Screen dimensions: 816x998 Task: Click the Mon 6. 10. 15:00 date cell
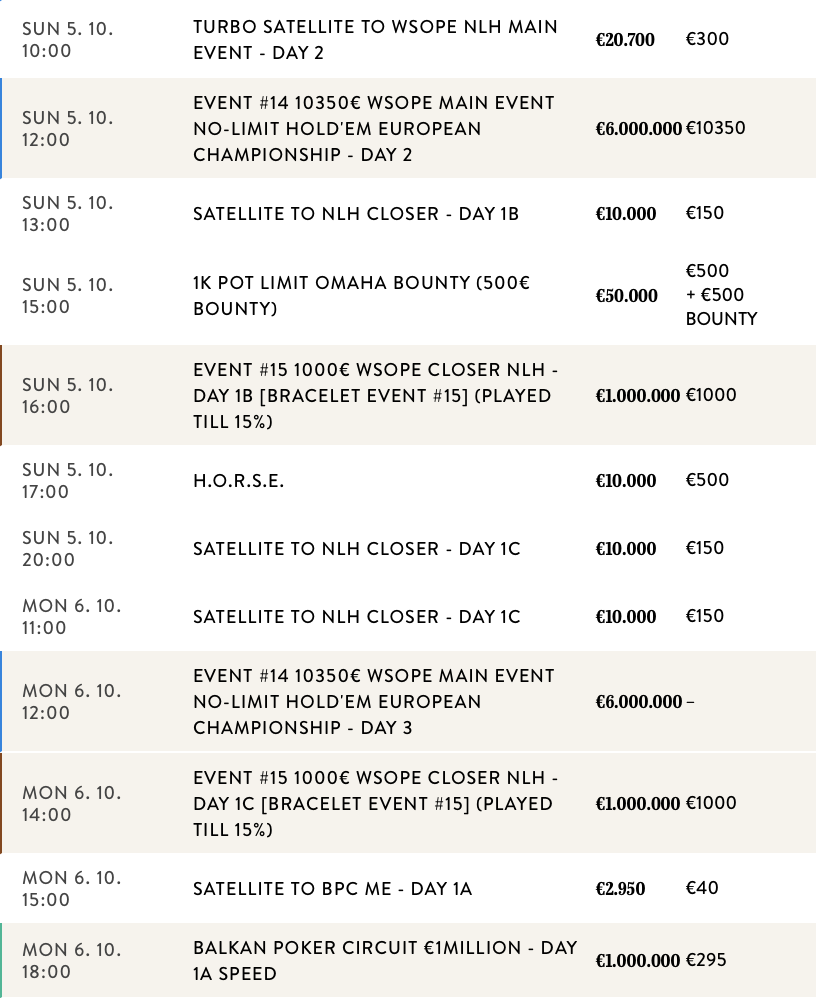72,889
